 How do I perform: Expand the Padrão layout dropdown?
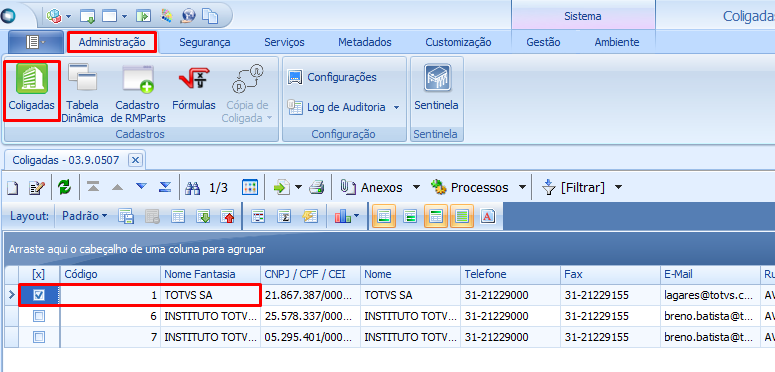coord(85,216)
